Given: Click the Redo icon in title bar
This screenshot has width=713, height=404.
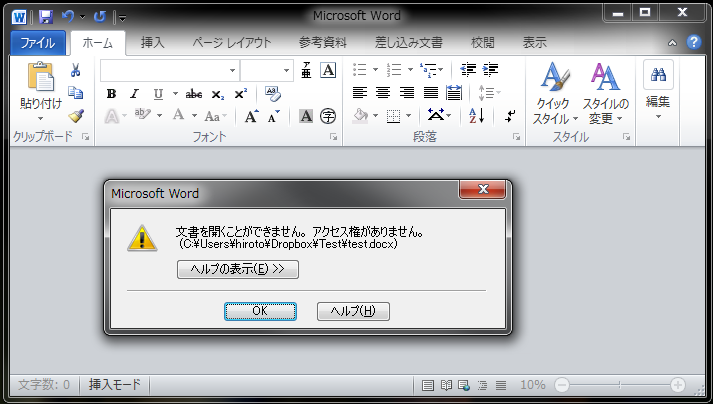Looking at the screenshot, I should (x=100, y=17).
